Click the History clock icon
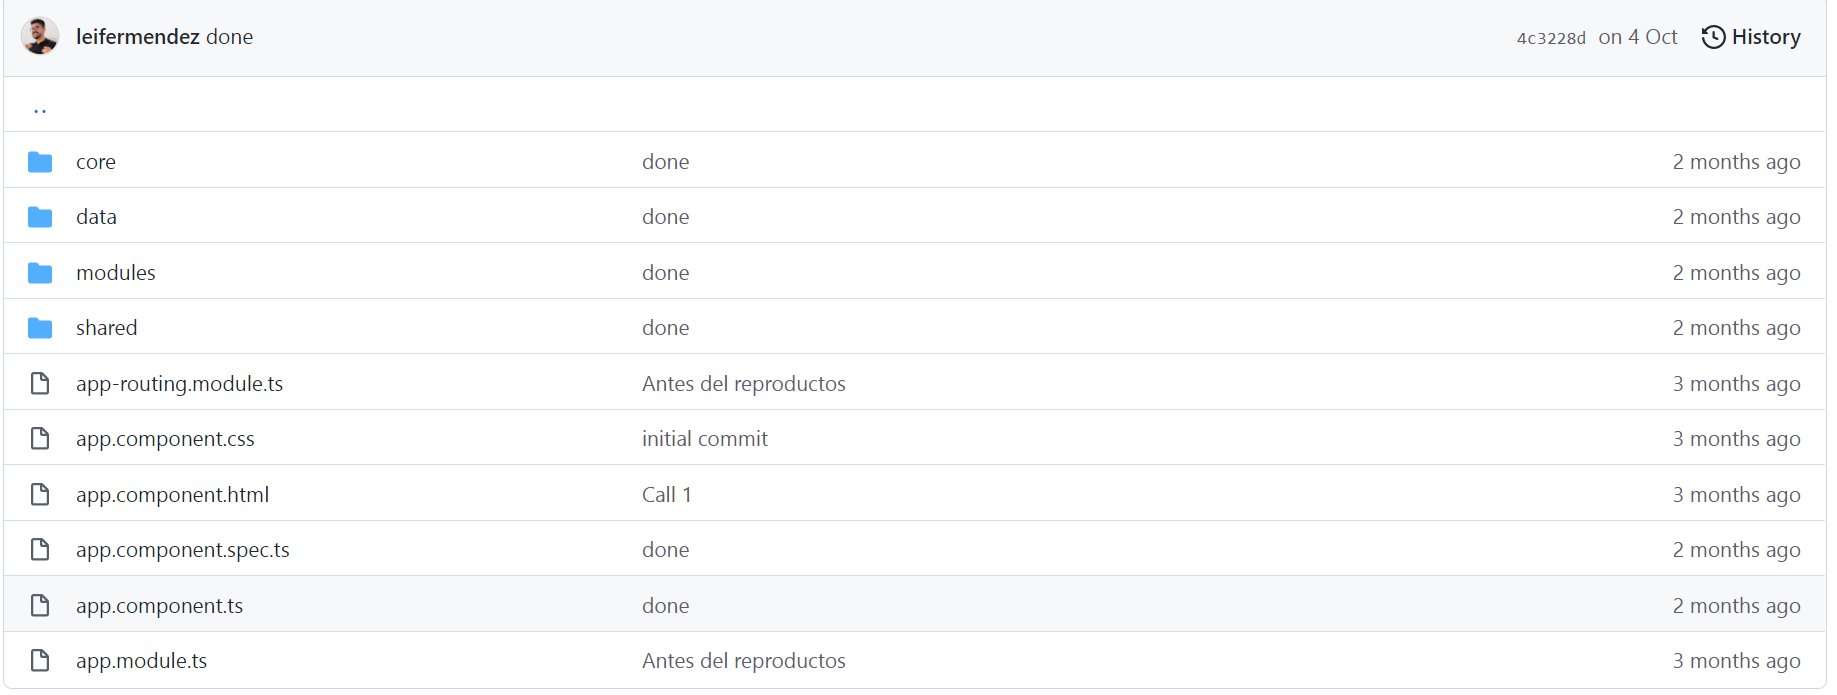The height and width of the screenshot is (695, 1837). coord(1713,36)
